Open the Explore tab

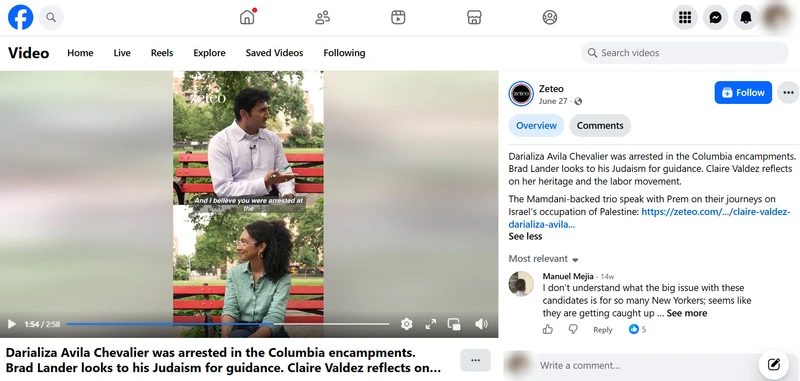pyautogui.click(x=209, y=53)
